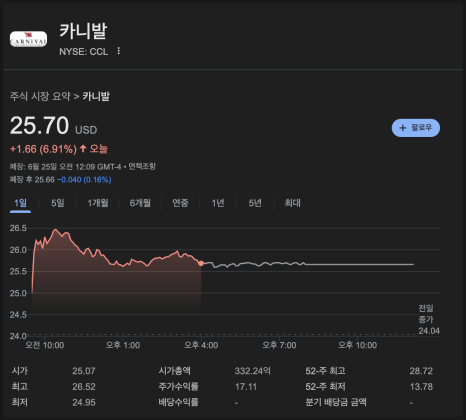
Task: Switch to the 5일 chart tab
Action: click(x=58, y=203)
